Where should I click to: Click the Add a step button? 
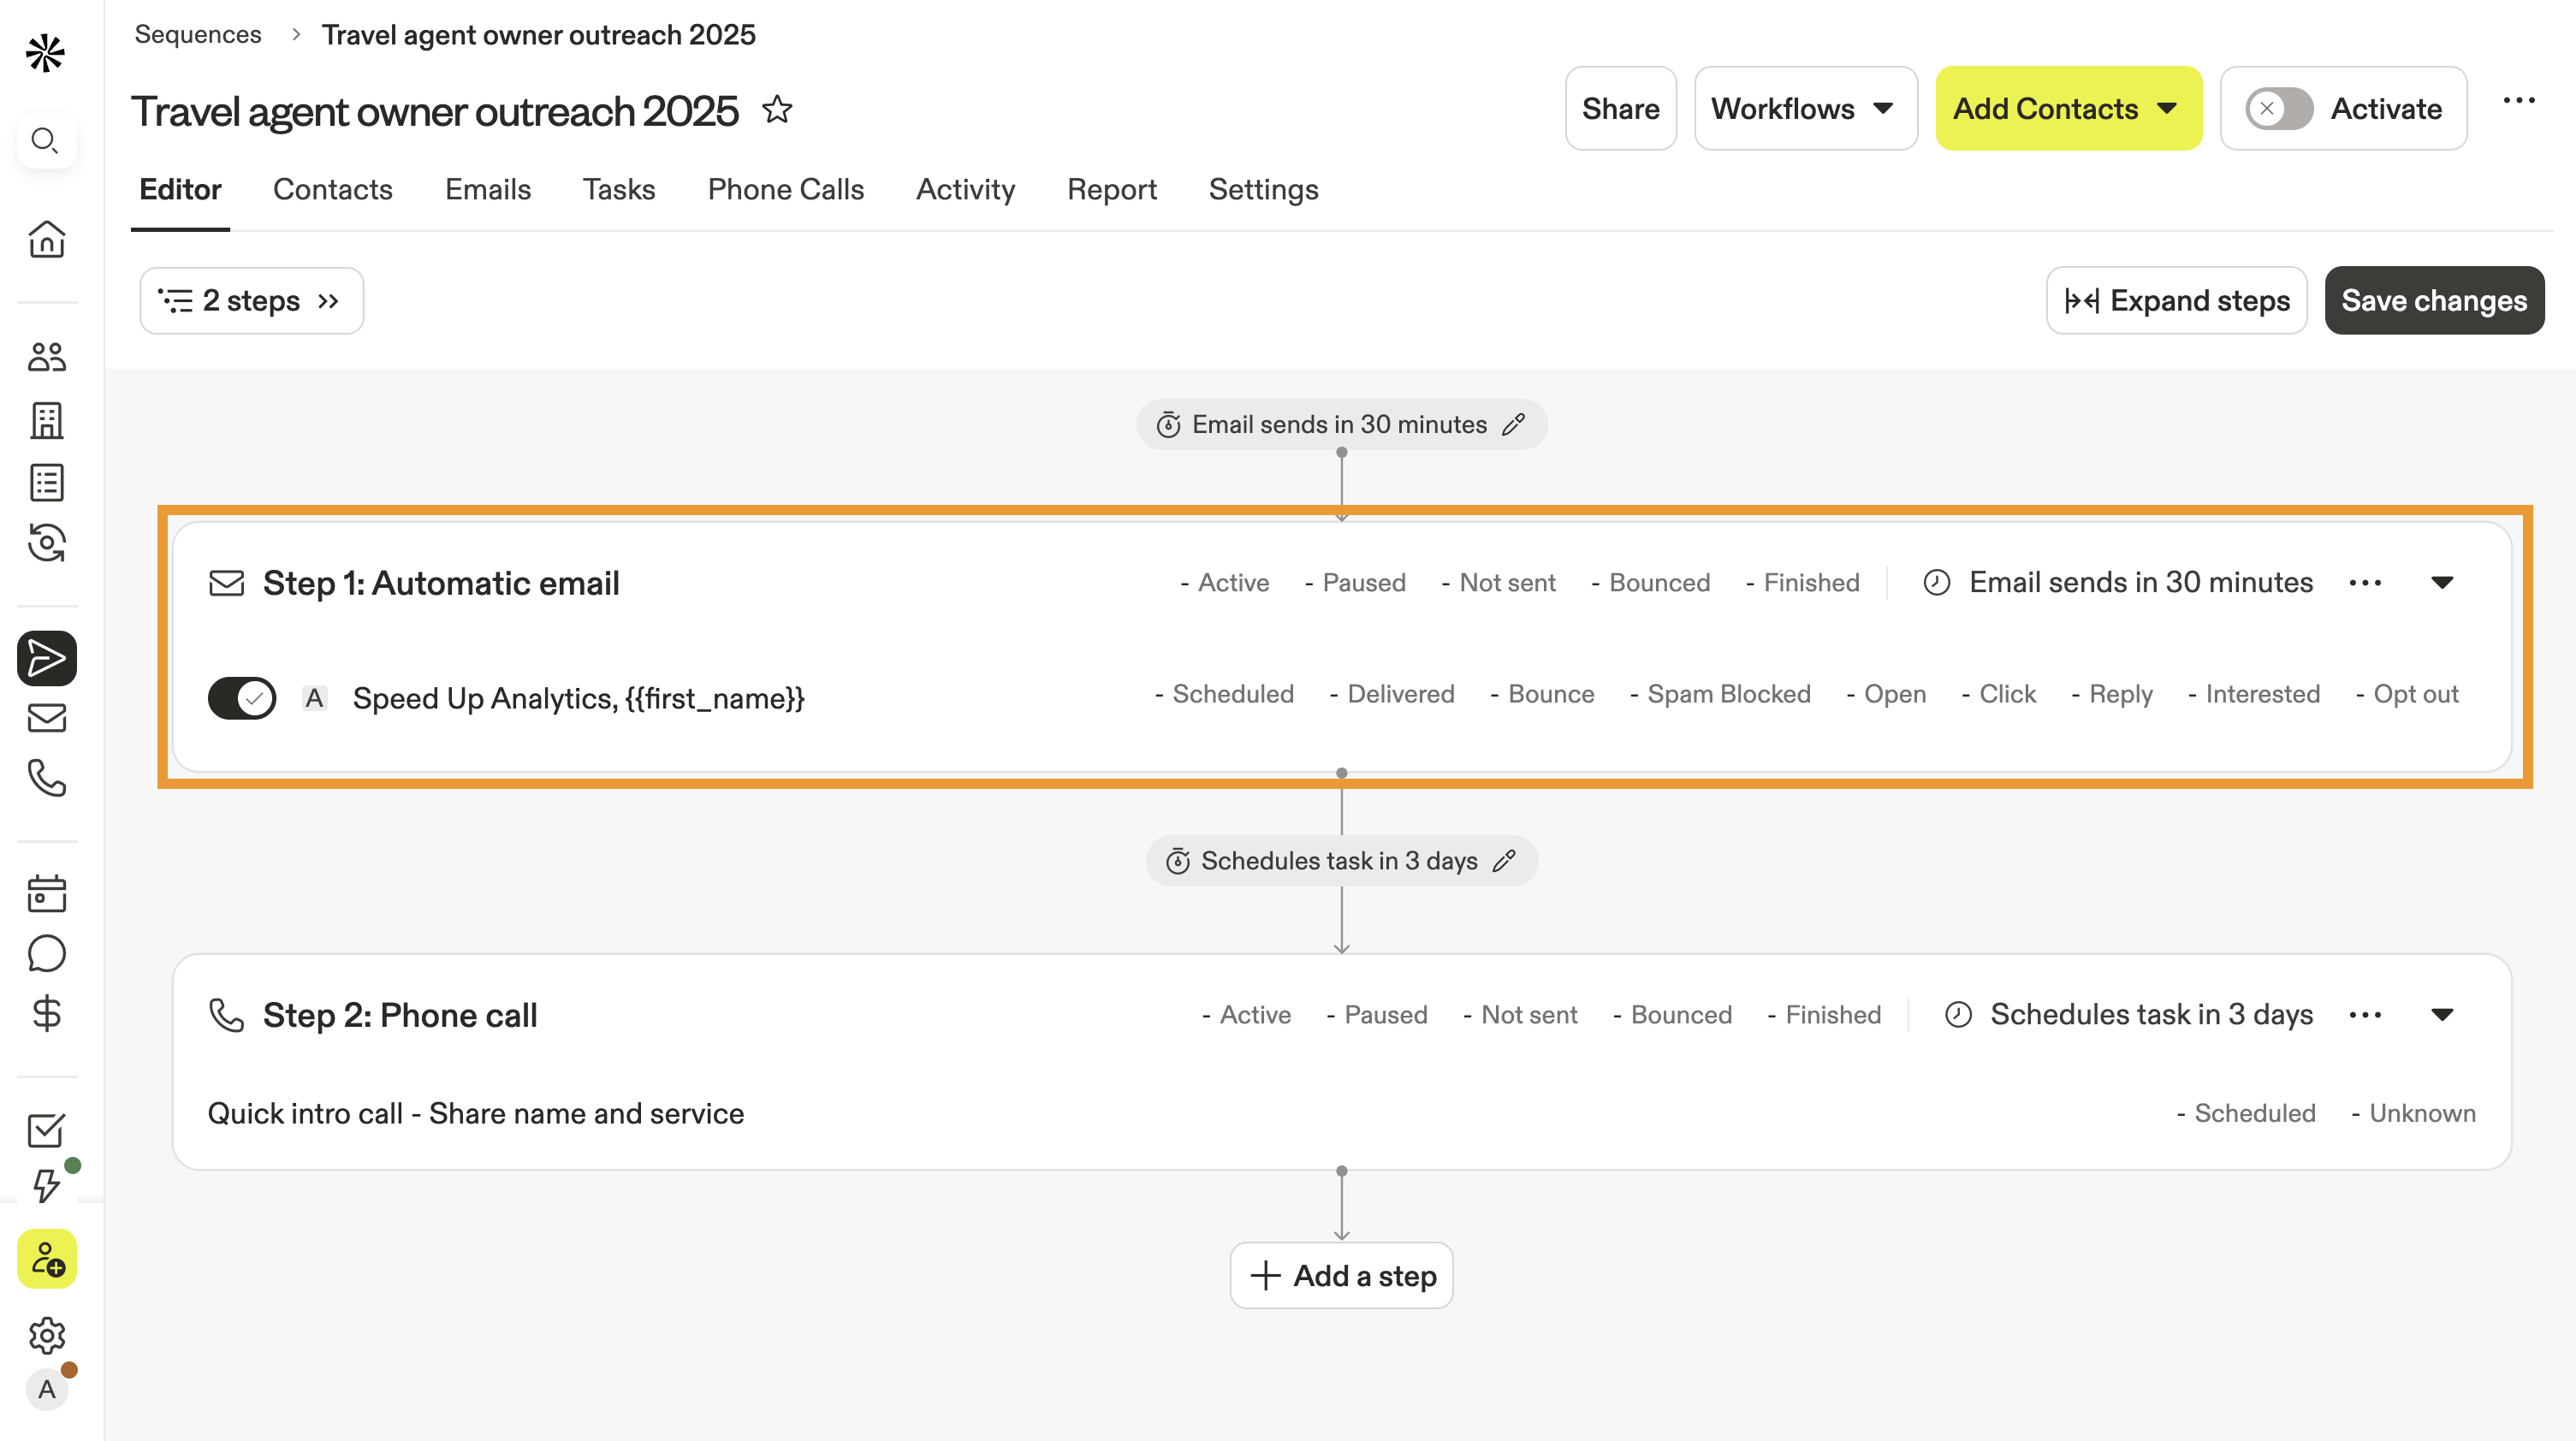(1341, 1276)
